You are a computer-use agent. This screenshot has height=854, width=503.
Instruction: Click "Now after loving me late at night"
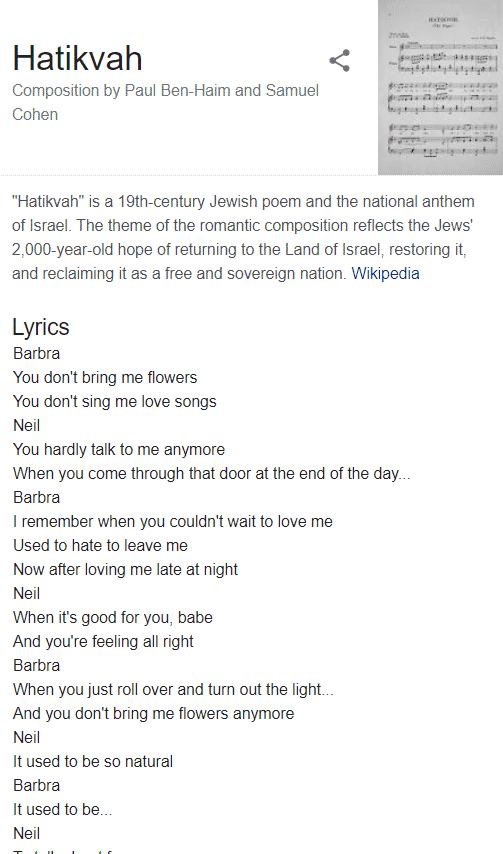125,569
